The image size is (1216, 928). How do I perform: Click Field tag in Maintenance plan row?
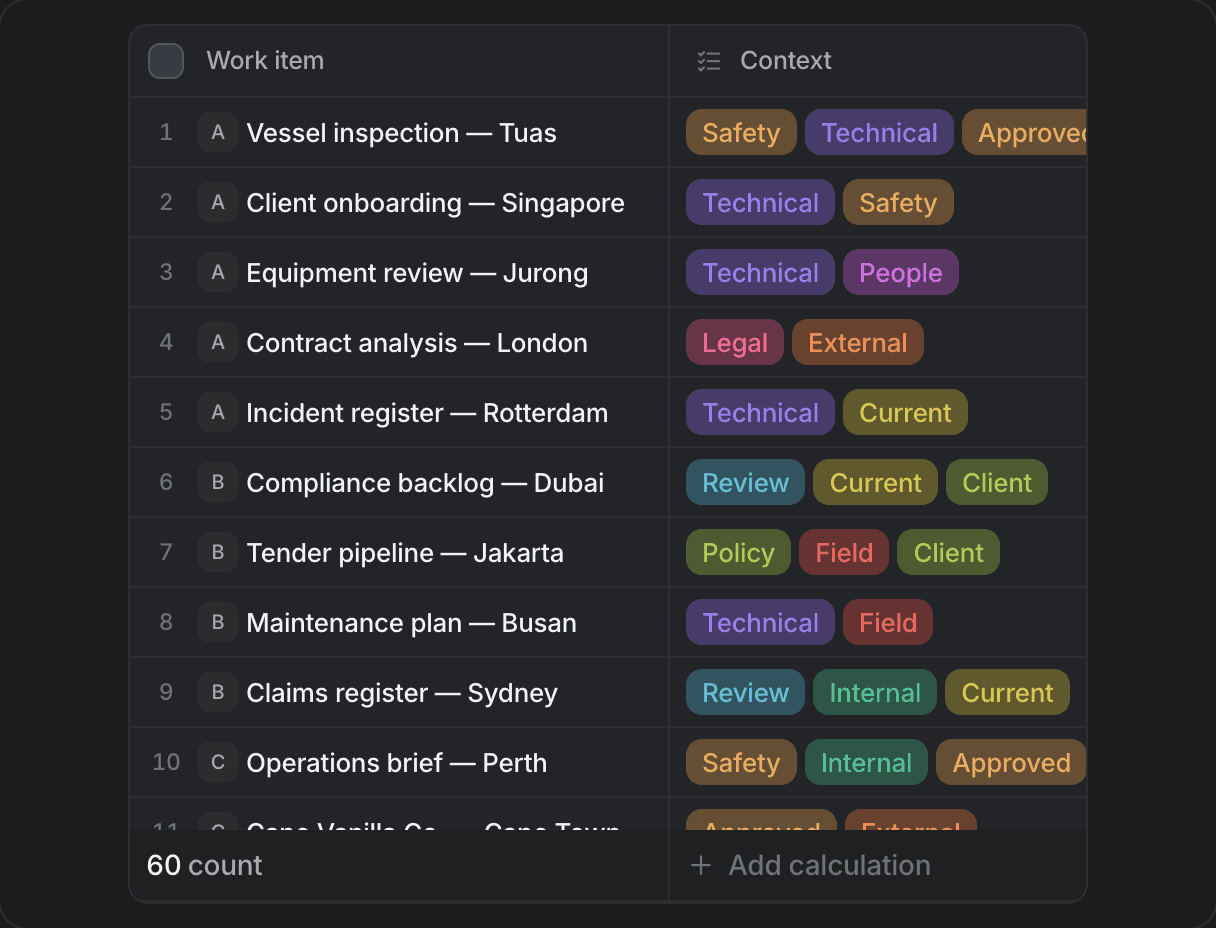(888, 622)
